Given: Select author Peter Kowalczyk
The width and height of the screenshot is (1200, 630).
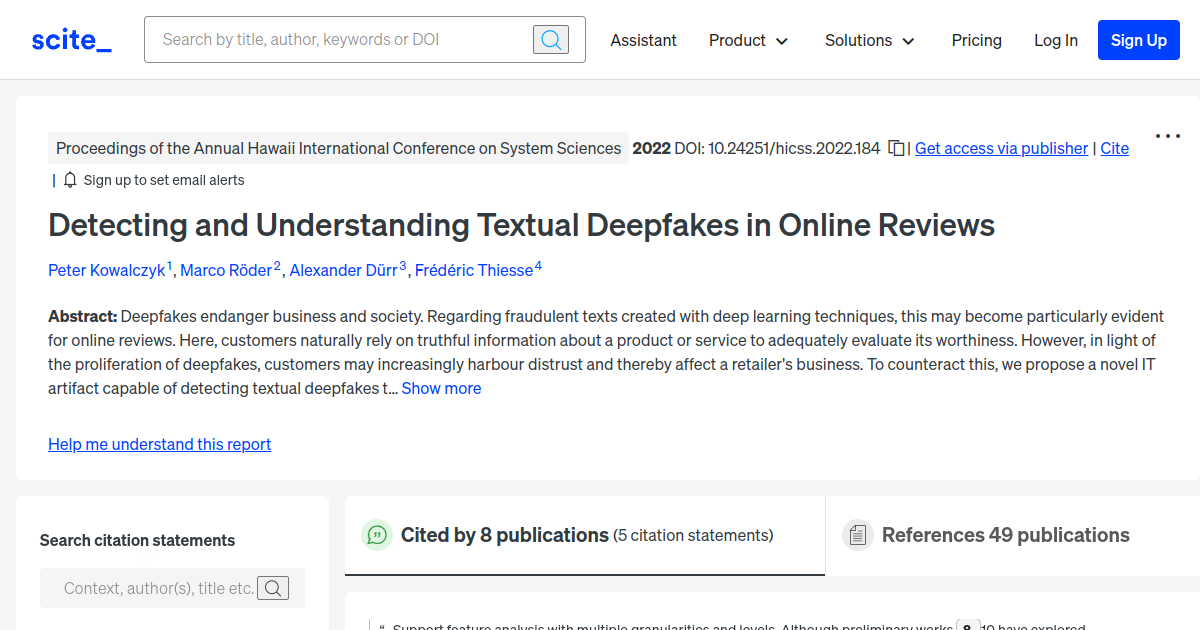Looking at the screenshot, I should (106, 270).
